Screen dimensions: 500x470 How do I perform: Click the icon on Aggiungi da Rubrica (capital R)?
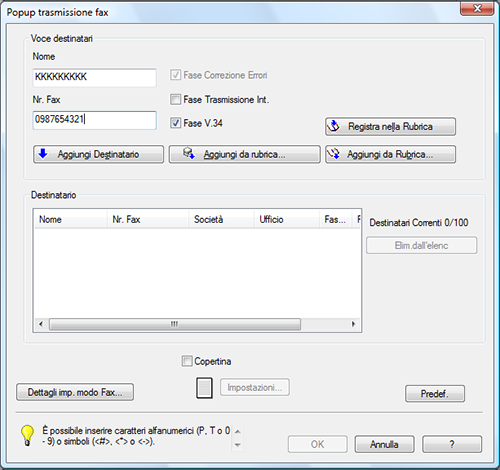(x=333, y=154)
